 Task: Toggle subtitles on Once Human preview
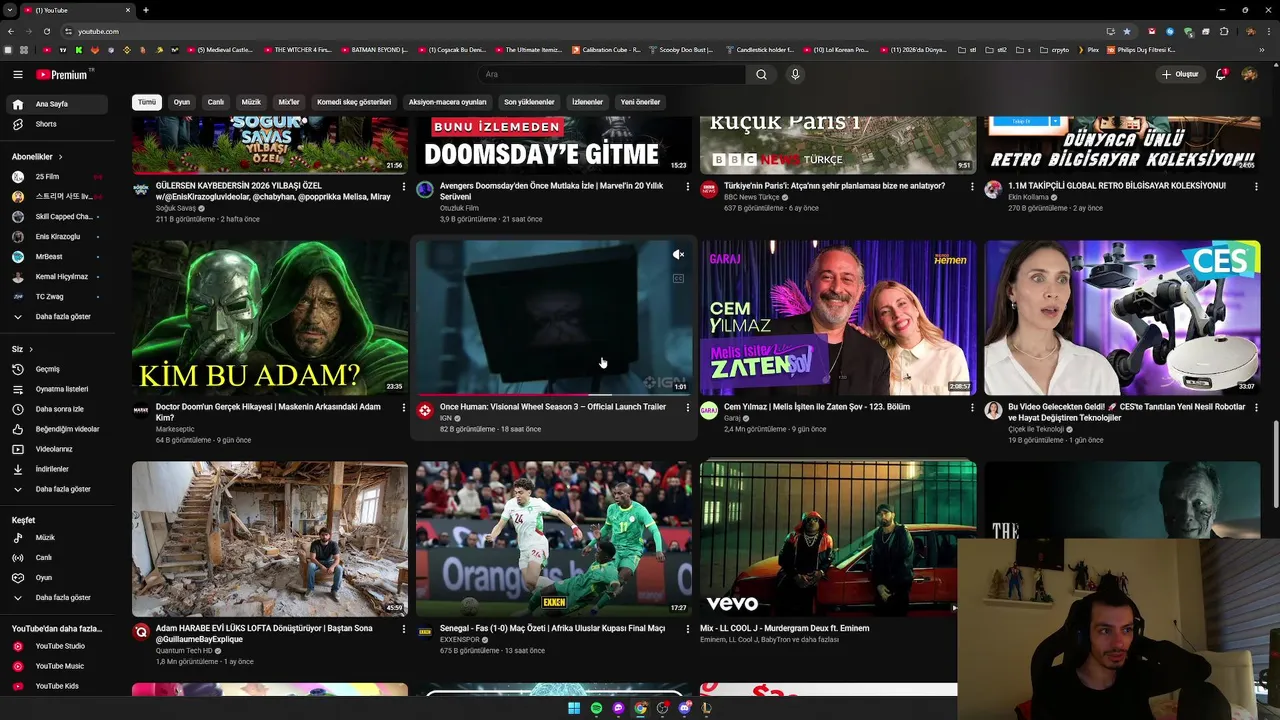point(678,279)
